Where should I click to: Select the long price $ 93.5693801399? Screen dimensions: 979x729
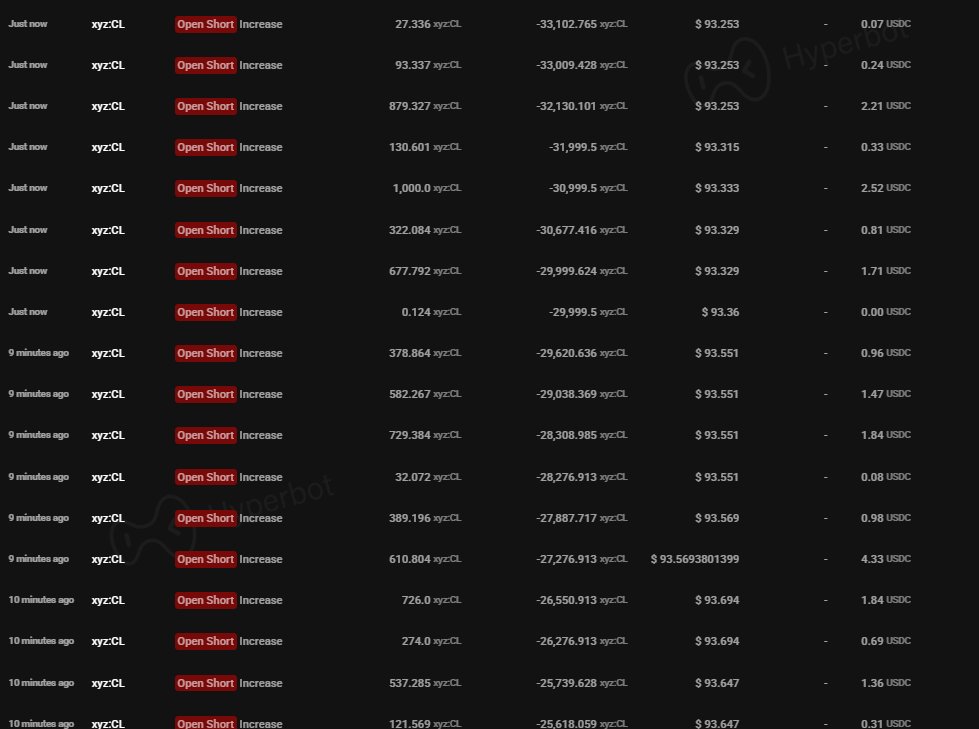[695, 559]
